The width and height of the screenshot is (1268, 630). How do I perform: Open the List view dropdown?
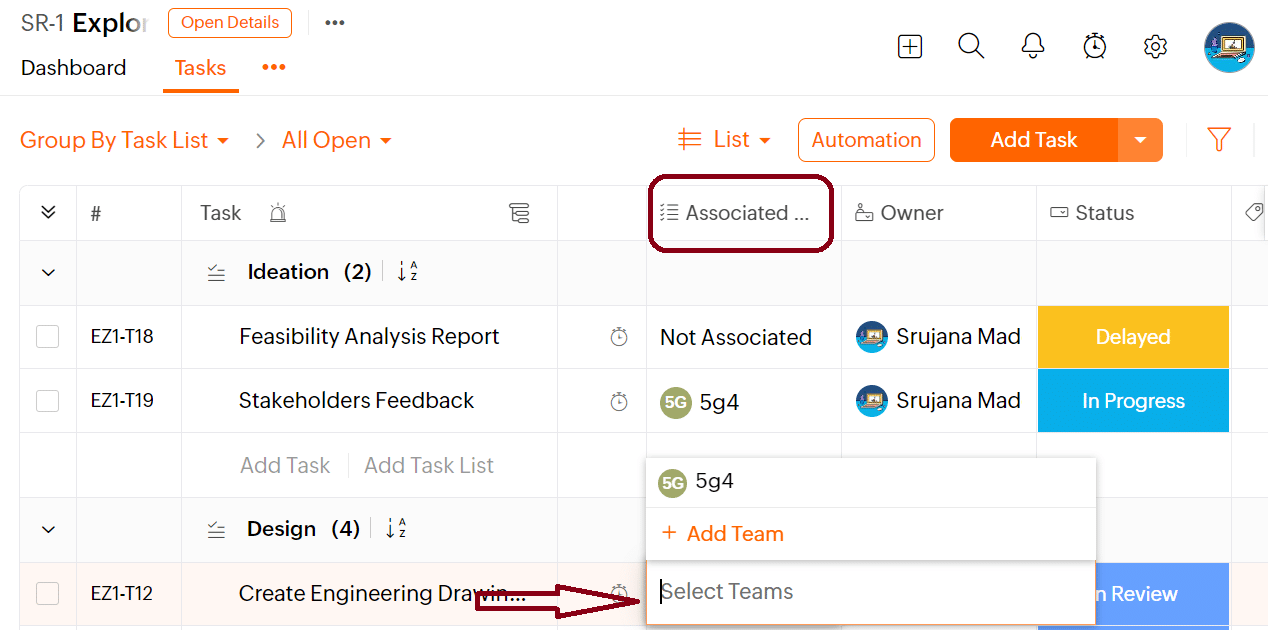pos(725,140)
